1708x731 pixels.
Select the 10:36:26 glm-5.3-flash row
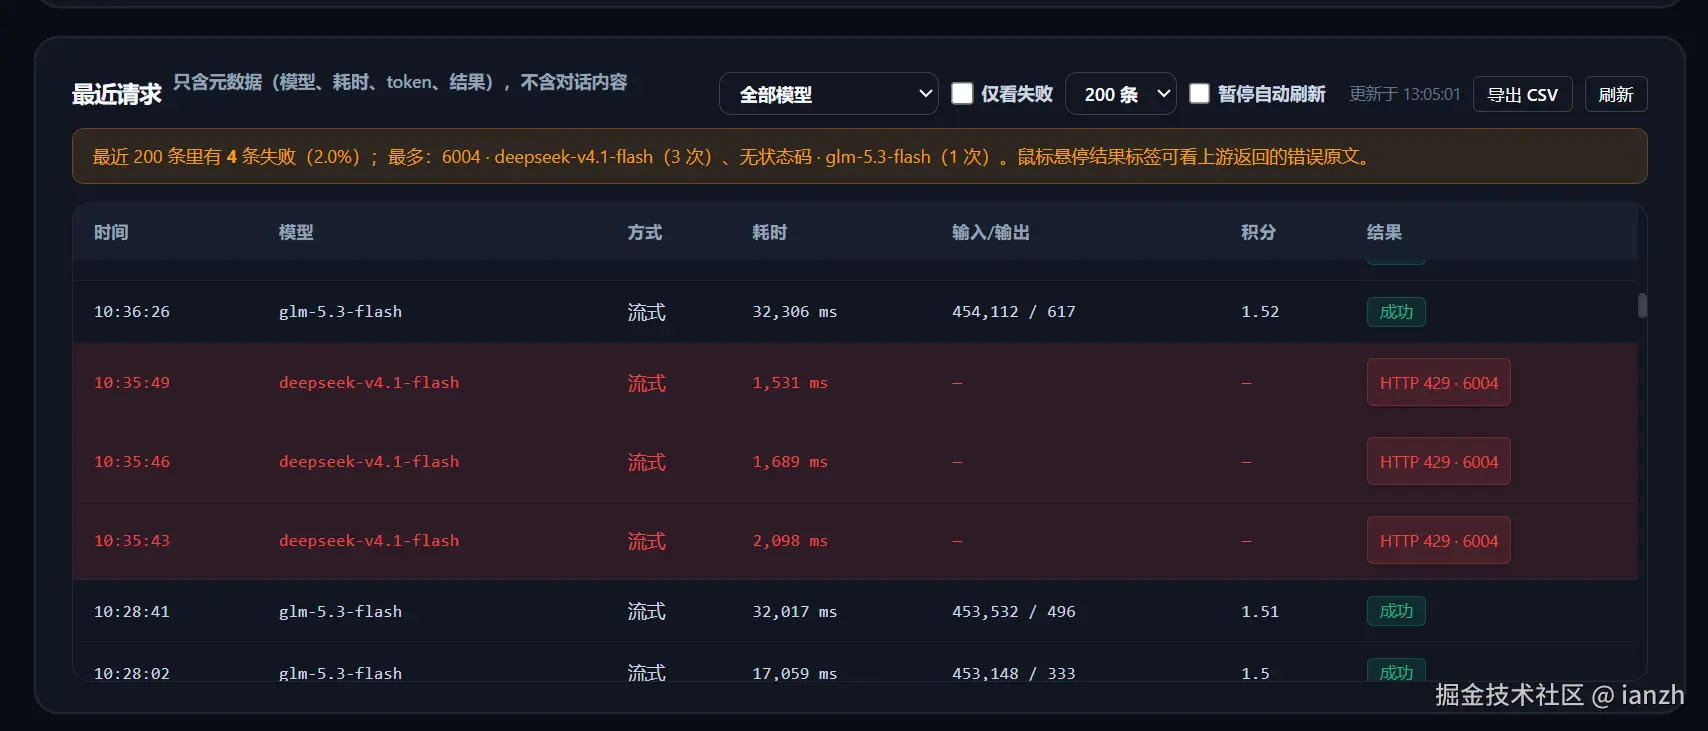click(x=855, y=312)
